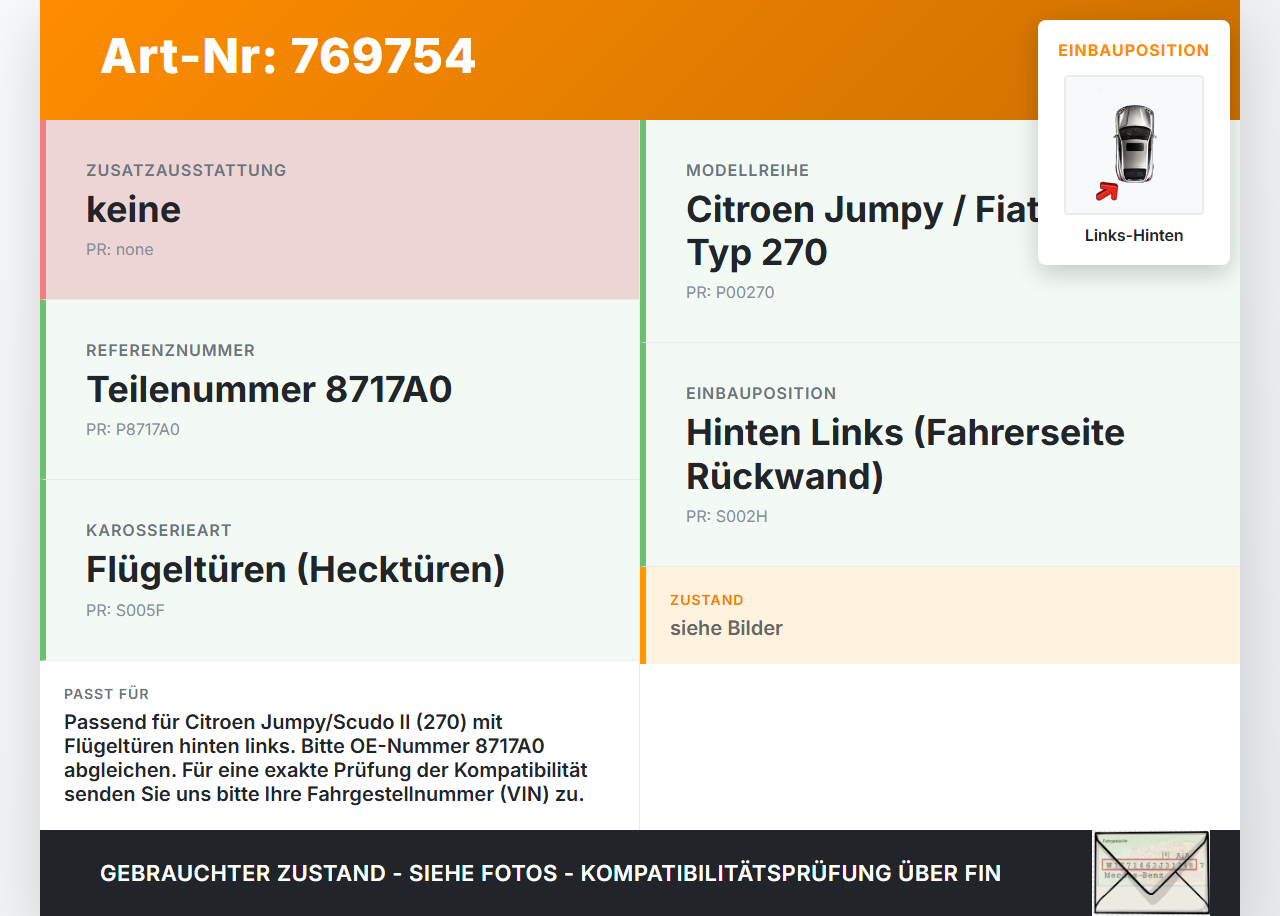Image resolution: width=1280 pixels, height=916 pixels.
Task: Select the REFERENZNUMMER label
Action: [x=171, y=350]
